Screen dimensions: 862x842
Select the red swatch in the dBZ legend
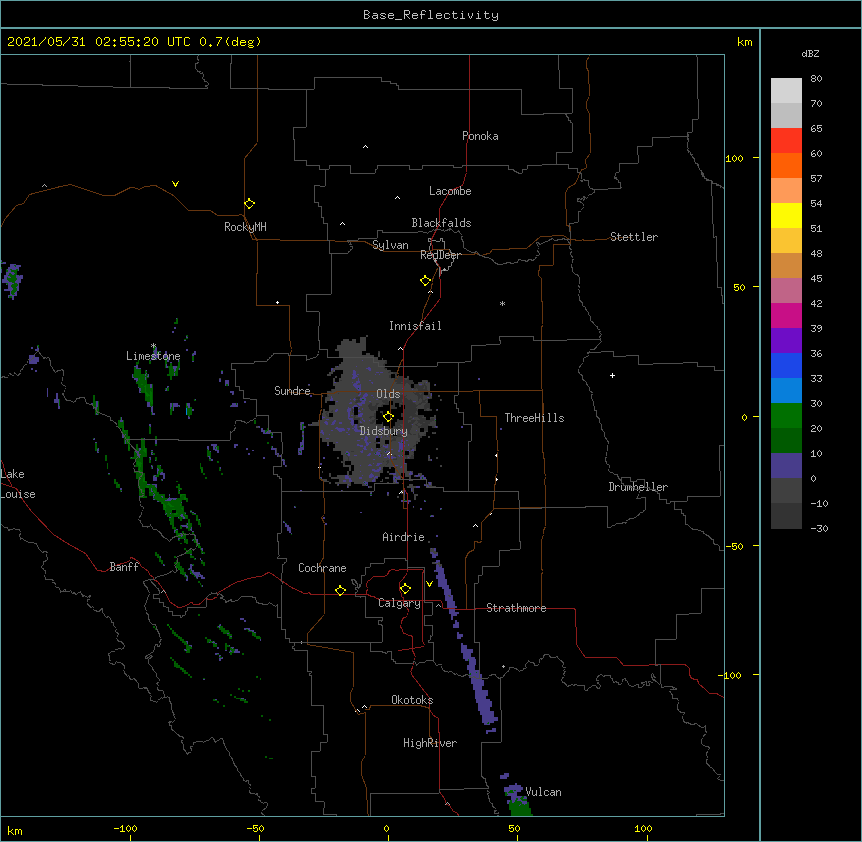(786, 140)
